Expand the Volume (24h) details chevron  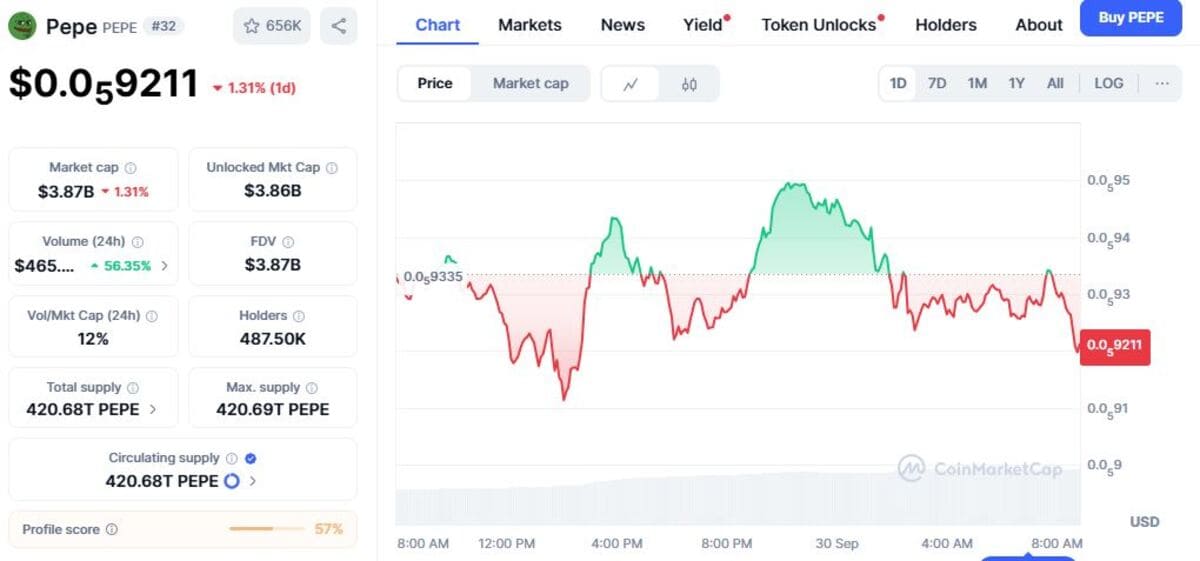[164, 266]
